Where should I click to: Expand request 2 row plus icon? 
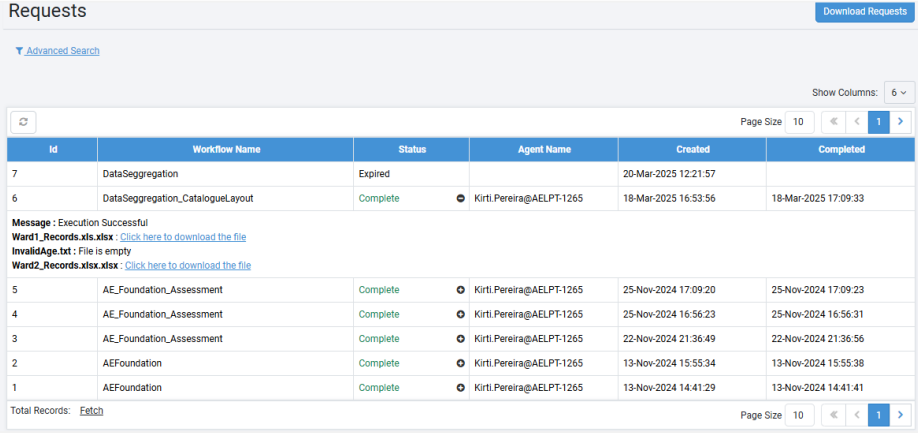pyautogui.click(x=460, y=363)
